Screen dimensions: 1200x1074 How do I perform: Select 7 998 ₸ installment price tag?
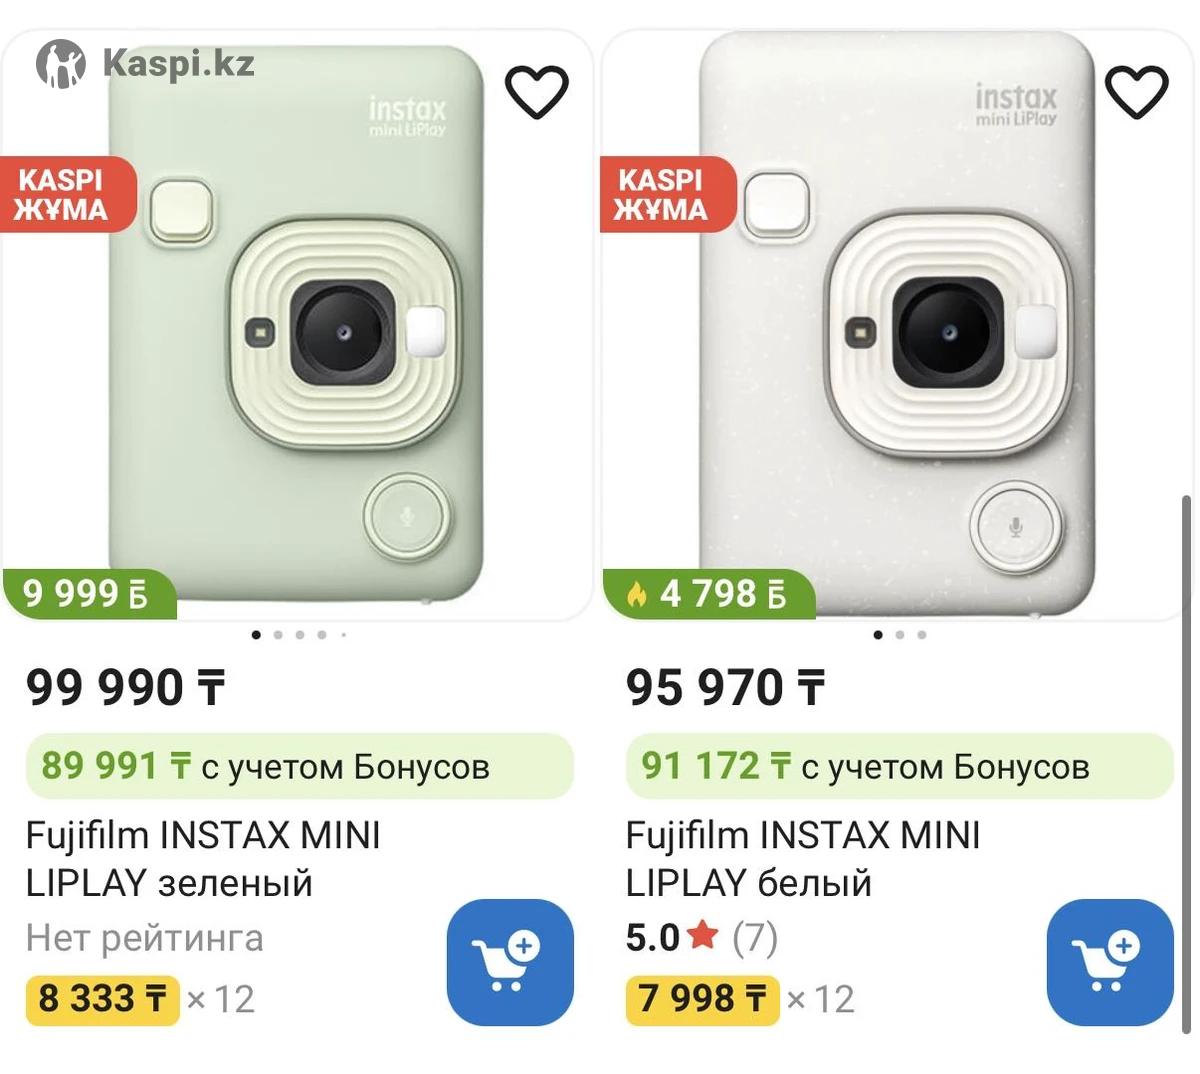pos(702,998)
